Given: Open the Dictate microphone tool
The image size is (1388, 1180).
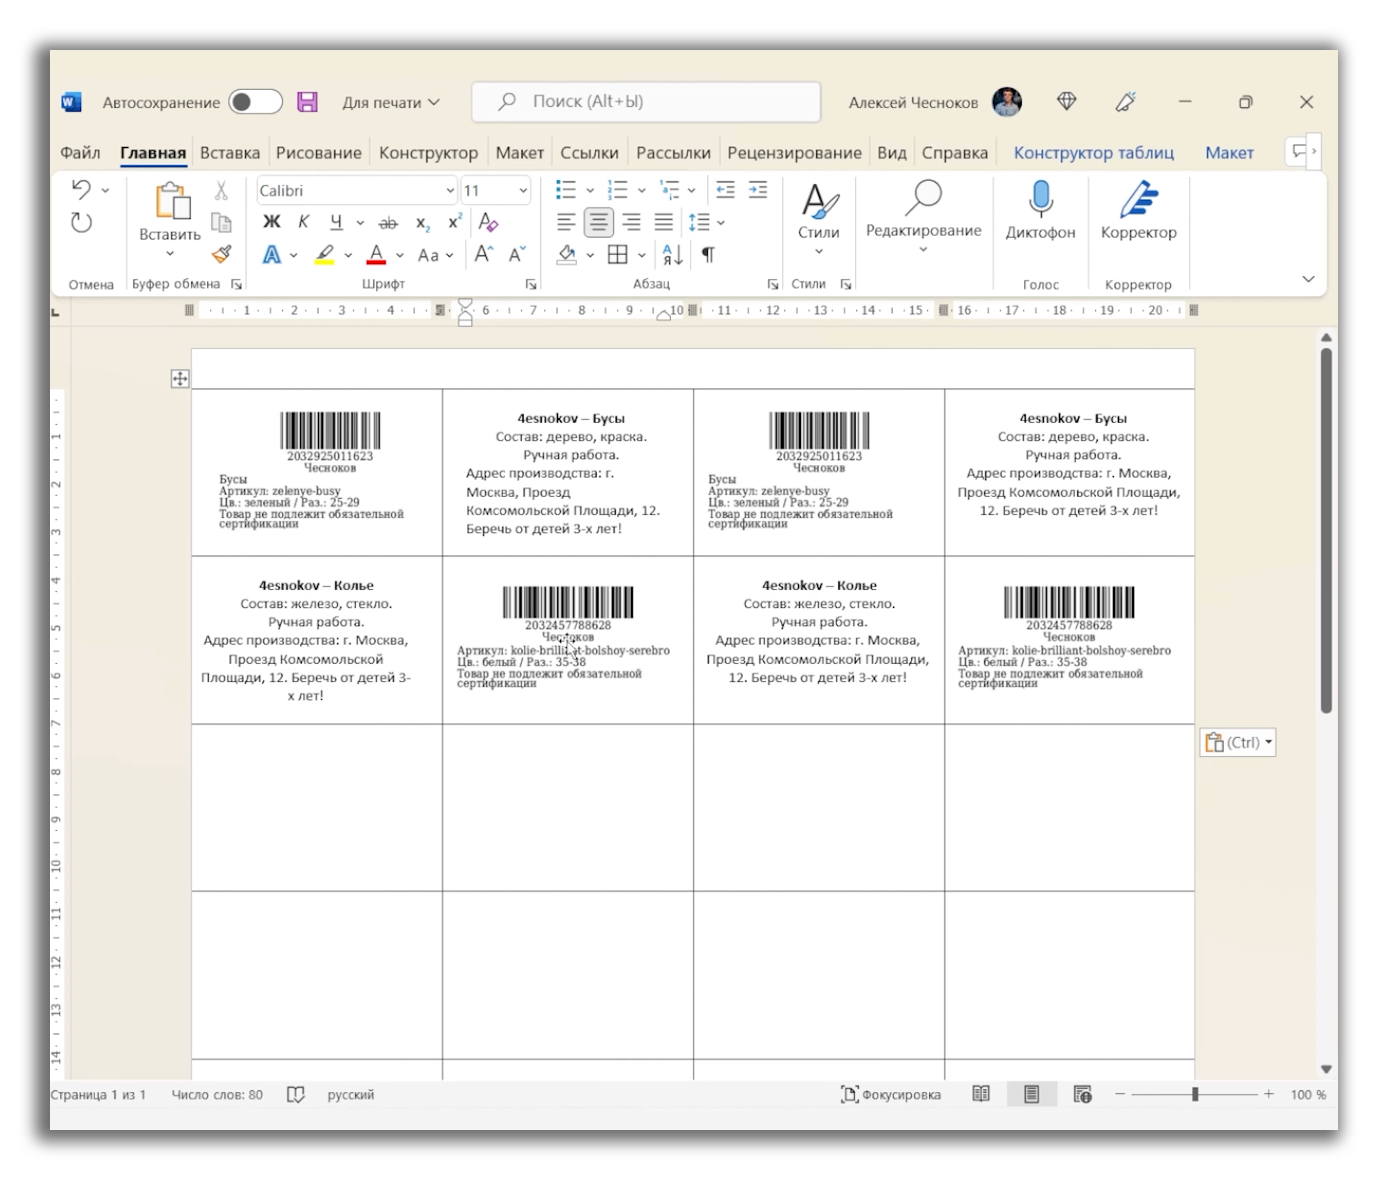Looking at the screenshot, I should (1040, 210).
